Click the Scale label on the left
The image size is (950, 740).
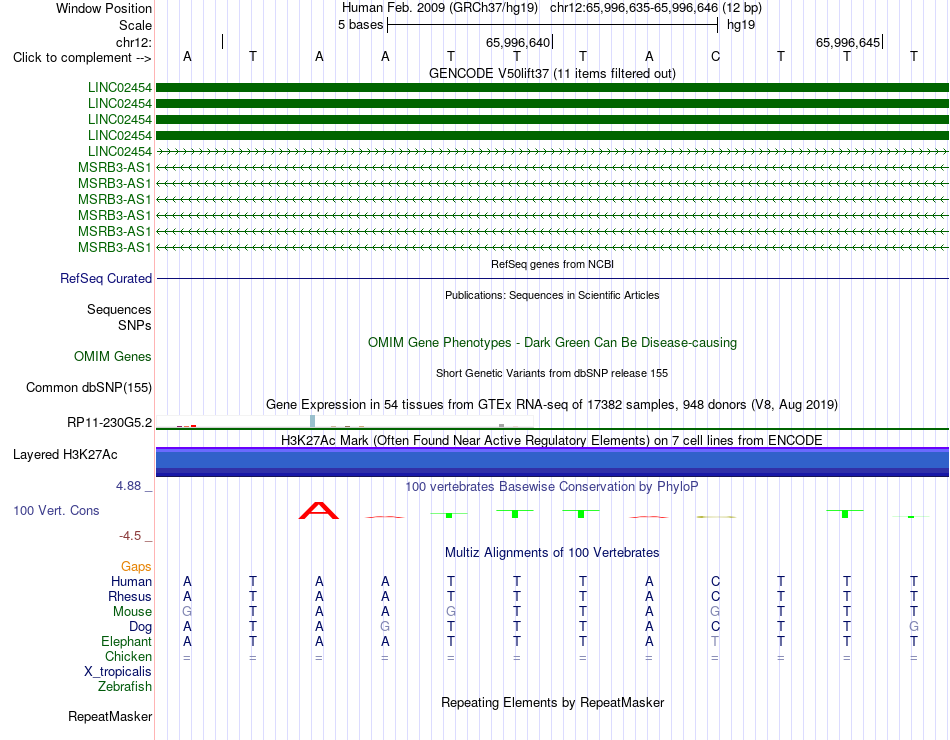[x=135, y=25]
